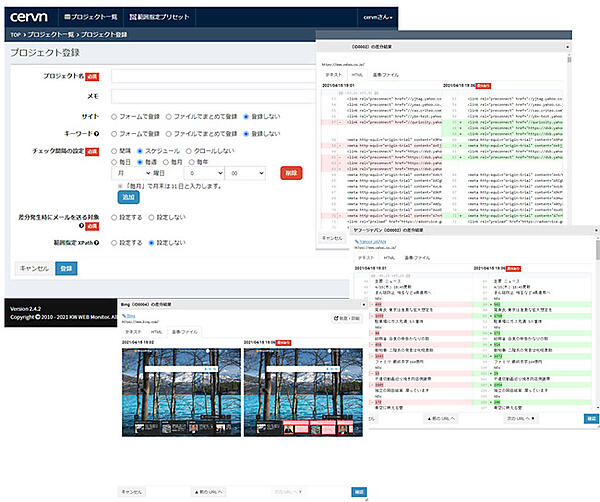Click the blue 追加 button
600x502 pixels.
click(x=129, y=198)
